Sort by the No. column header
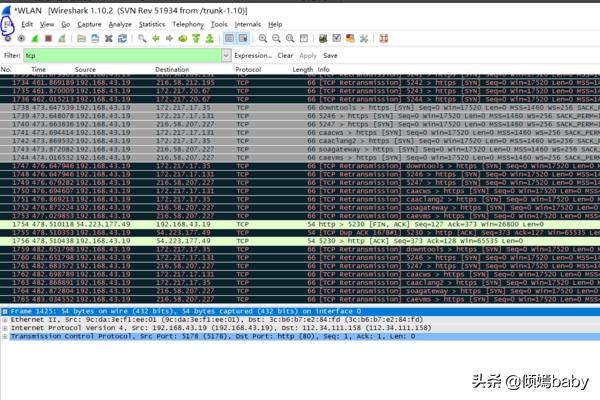Viewport: 600px width, 400px height. [6, 70]
